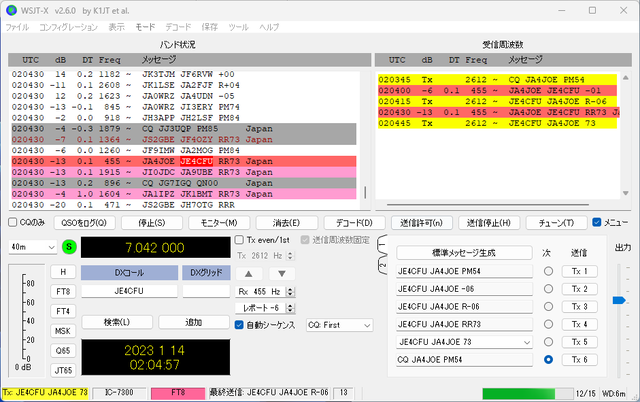This screenshot has width=640, height=402.
Task: Click the empty DXグリッド input field
Action: [207, 291]
